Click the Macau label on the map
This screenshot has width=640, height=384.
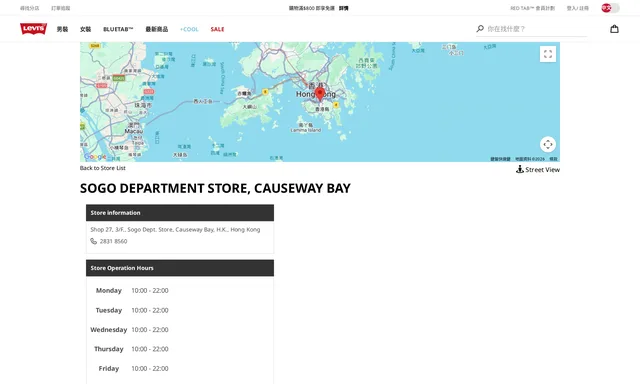click(133, 131)
